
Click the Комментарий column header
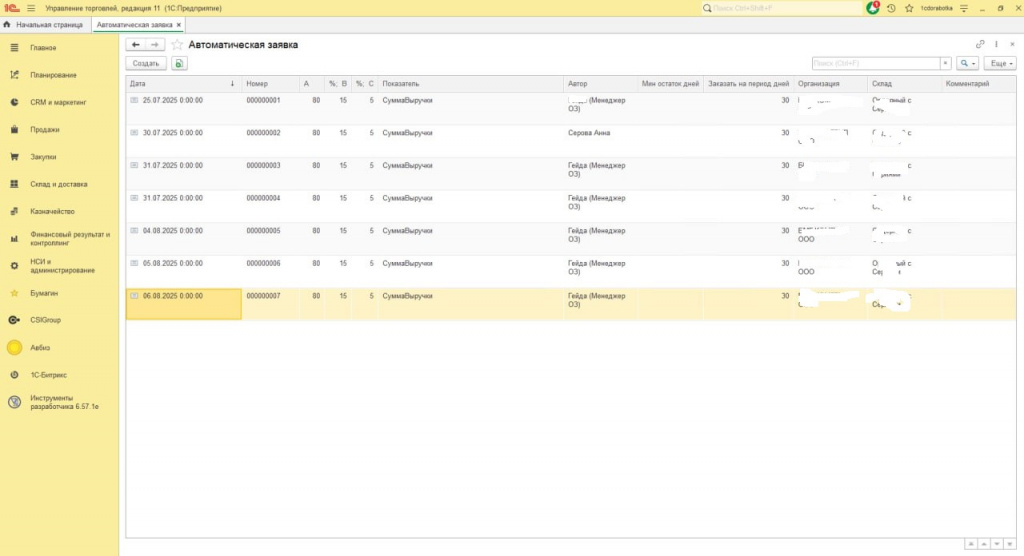(979, 84)
